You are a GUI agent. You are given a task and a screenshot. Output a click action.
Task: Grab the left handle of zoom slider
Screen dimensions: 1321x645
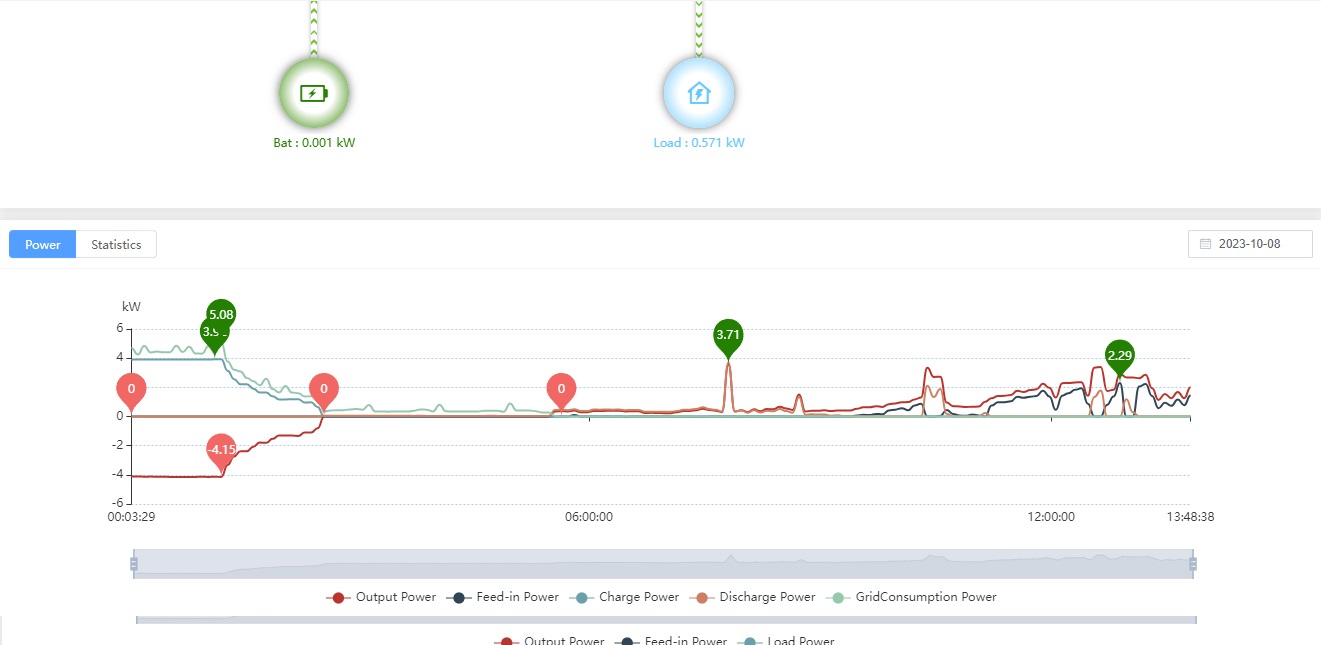click(x=133, y=564)
